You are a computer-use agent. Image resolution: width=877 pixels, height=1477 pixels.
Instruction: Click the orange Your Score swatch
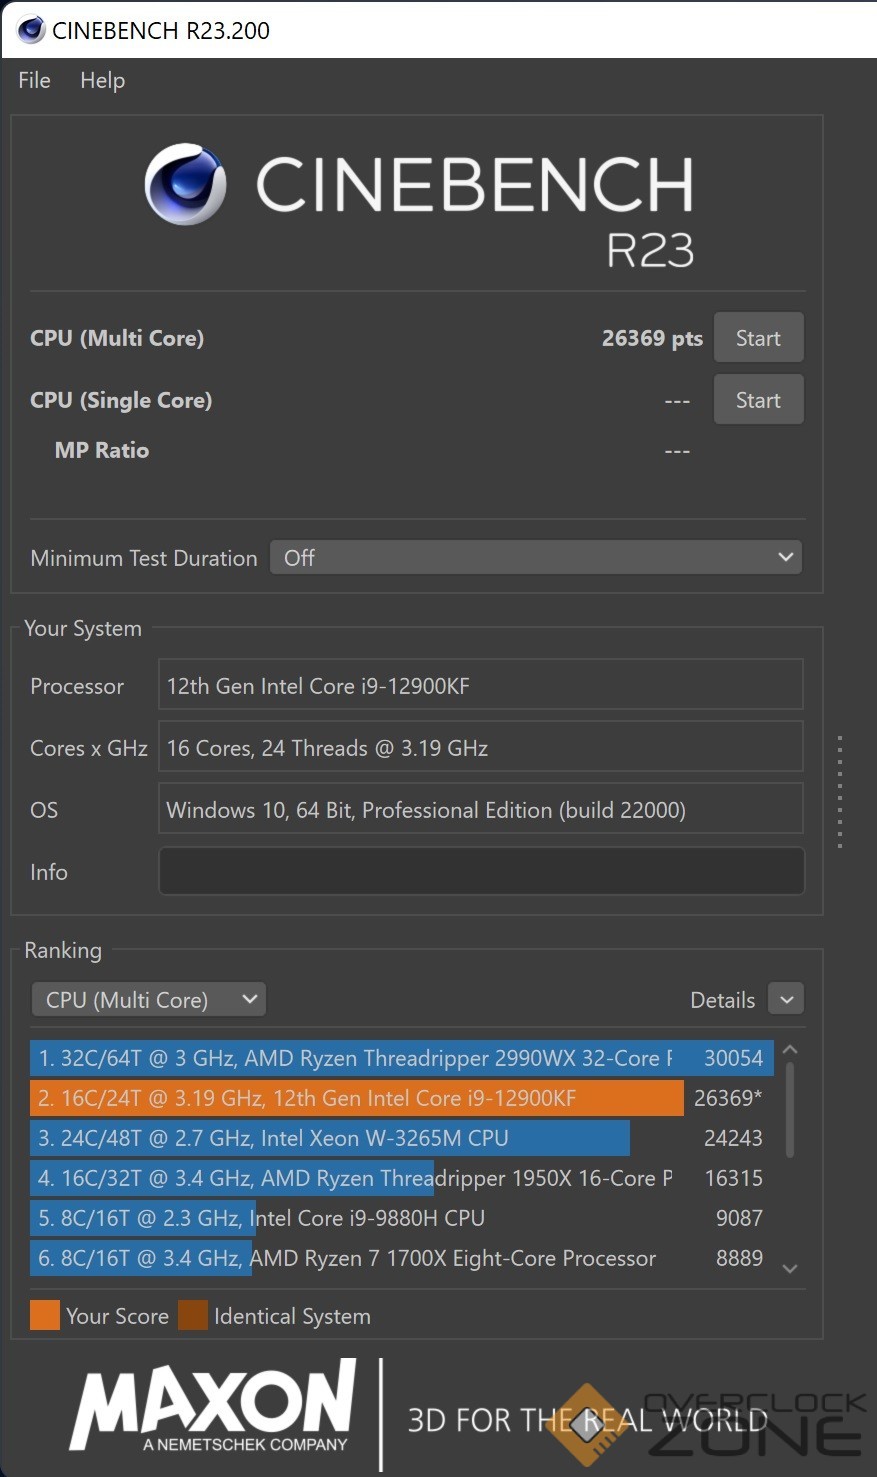point(45,1315)
